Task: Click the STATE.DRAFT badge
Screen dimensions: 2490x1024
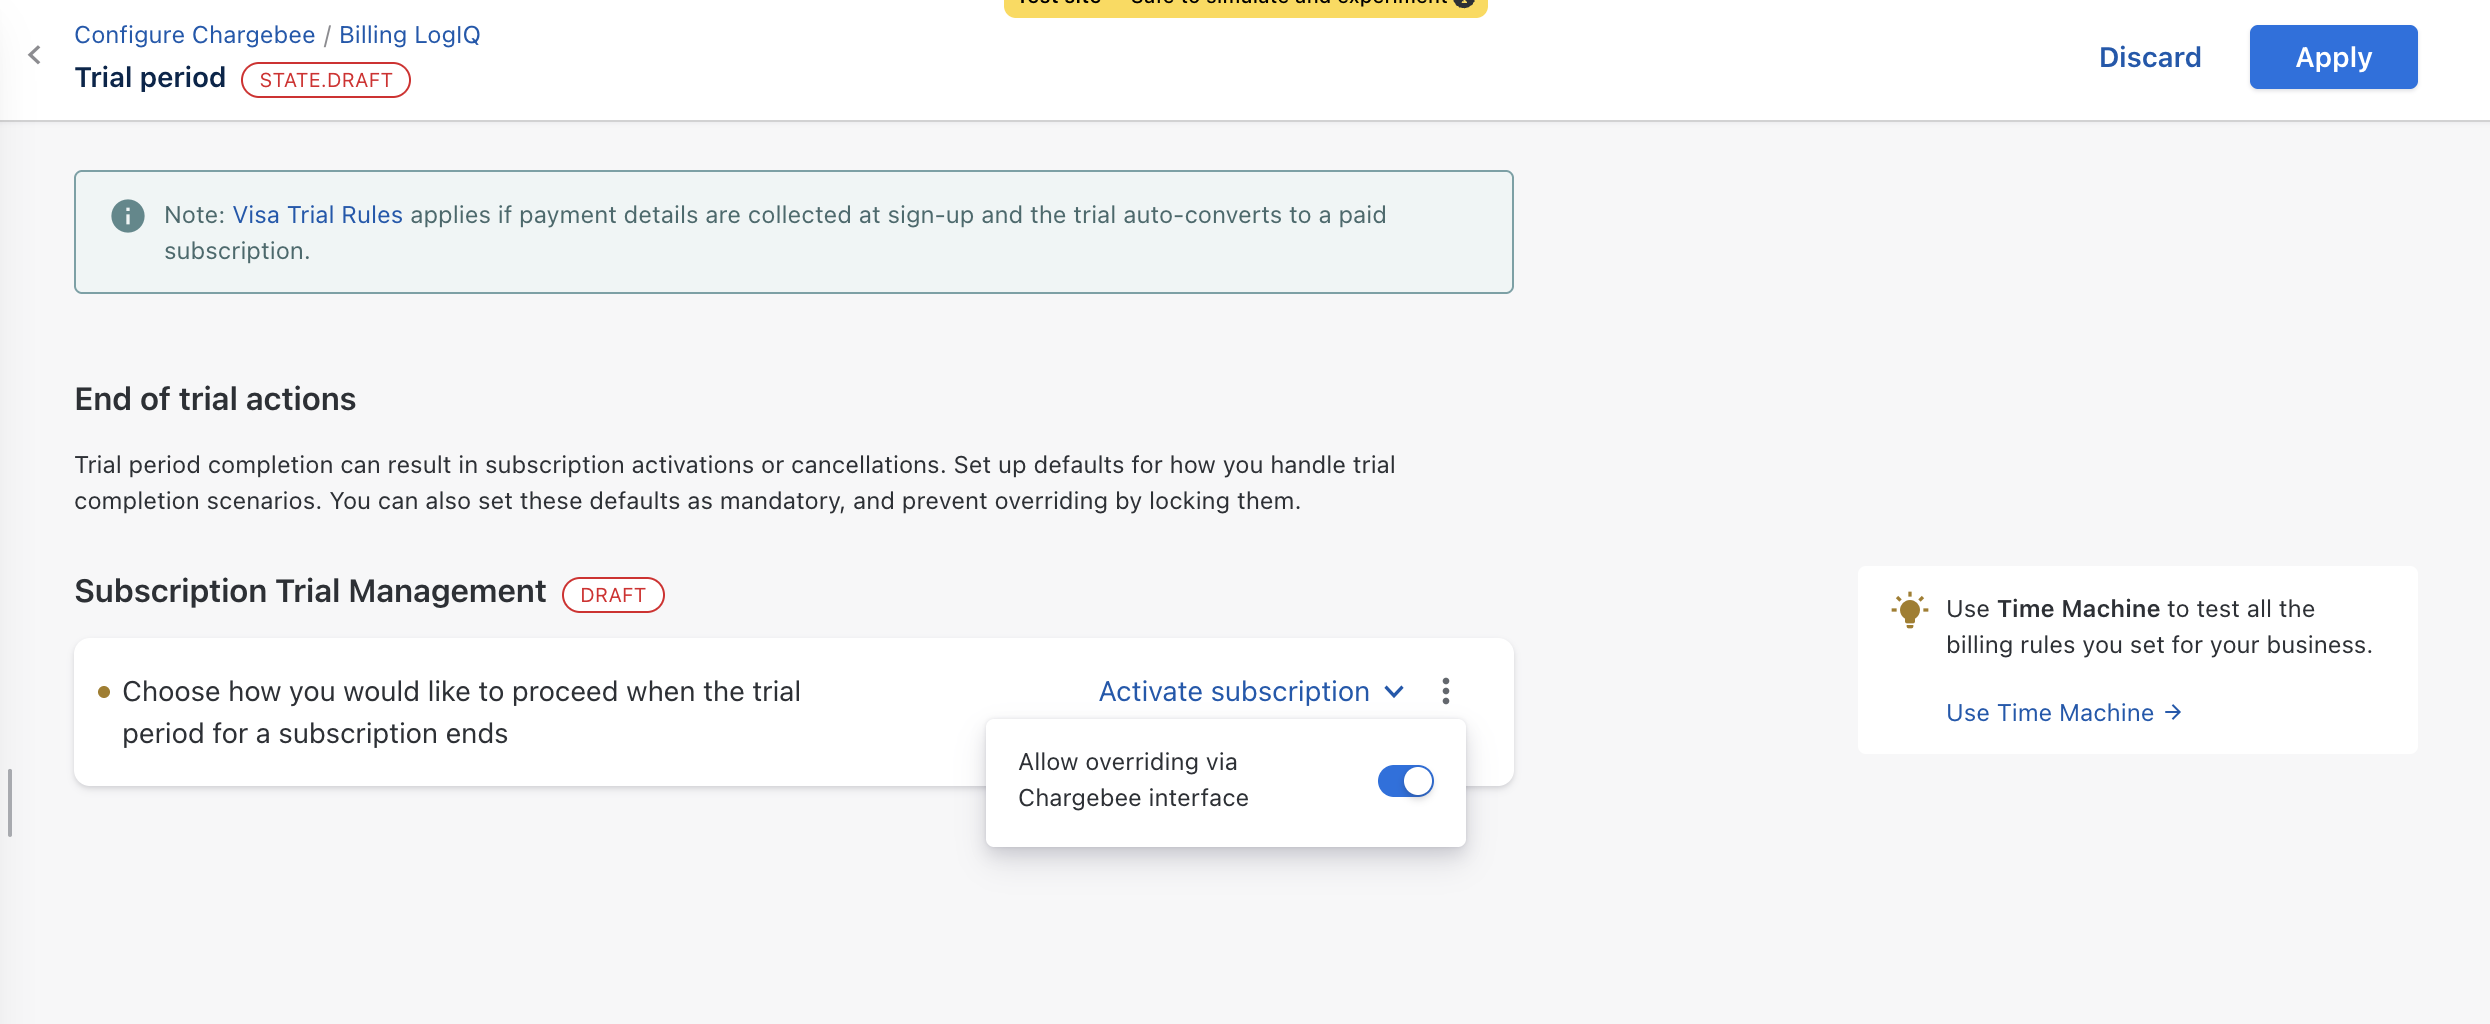Action: tap(326, 80)
